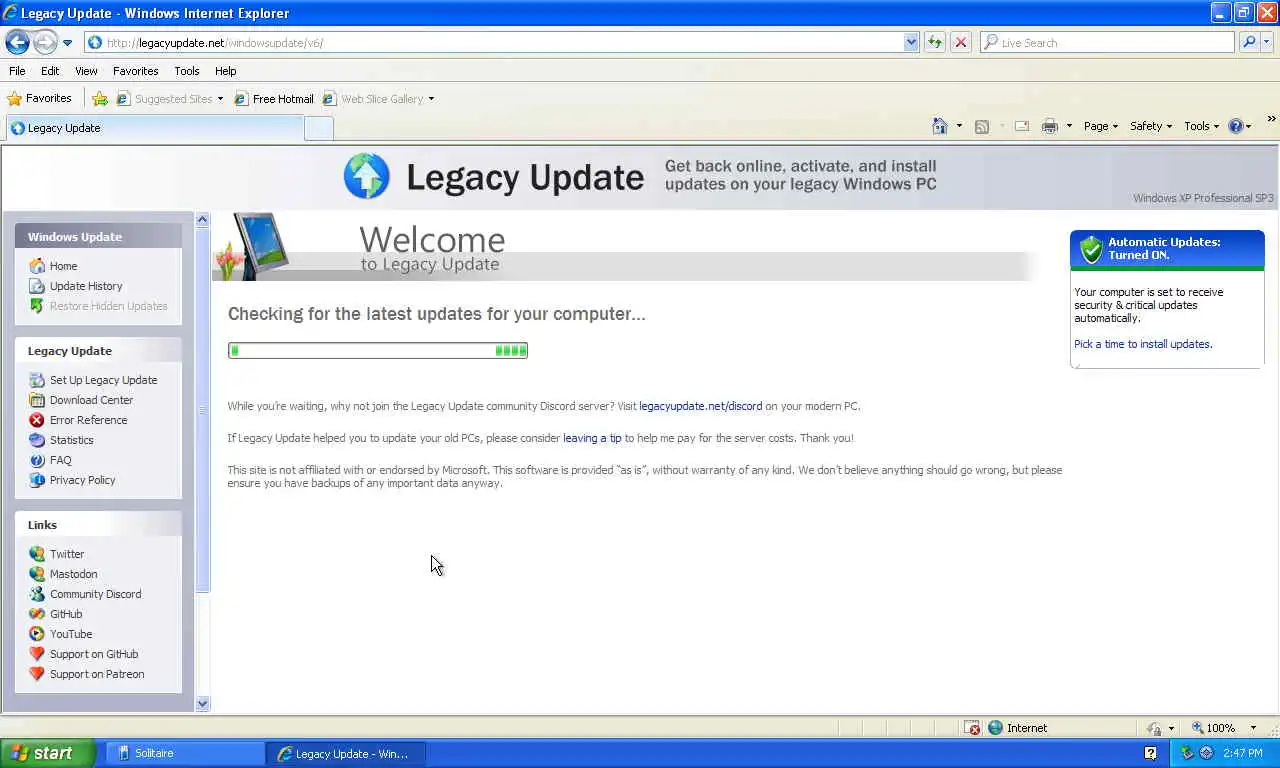
Task: Open the Free Hotmail favorites link
Action: (x=275, y=99)
